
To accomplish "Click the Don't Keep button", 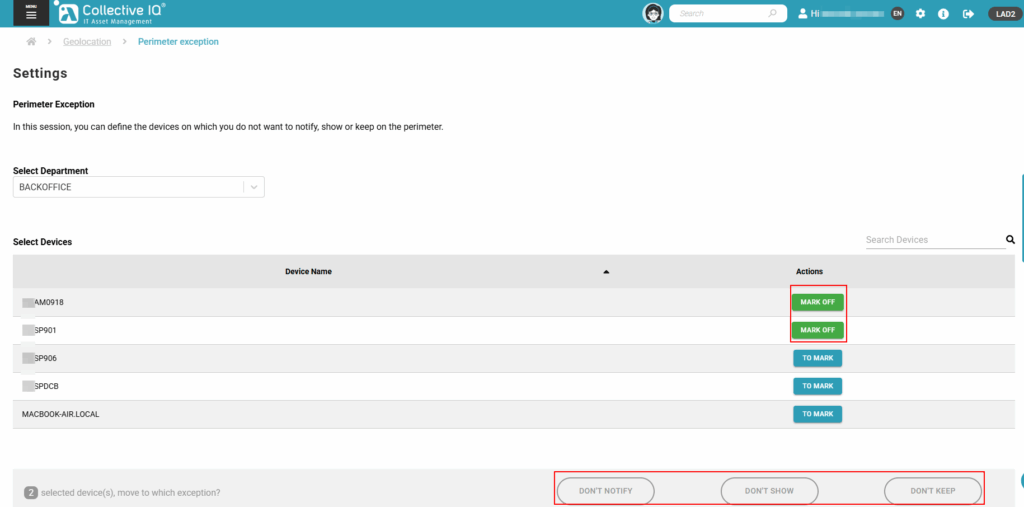I will pyautogui.click(x=932, y=491).
